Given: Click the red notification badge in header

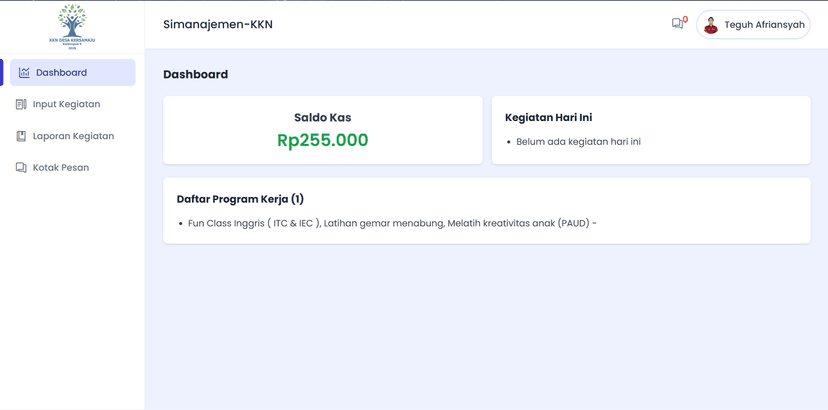Looking at the screenshot, I should click(685, 19).
